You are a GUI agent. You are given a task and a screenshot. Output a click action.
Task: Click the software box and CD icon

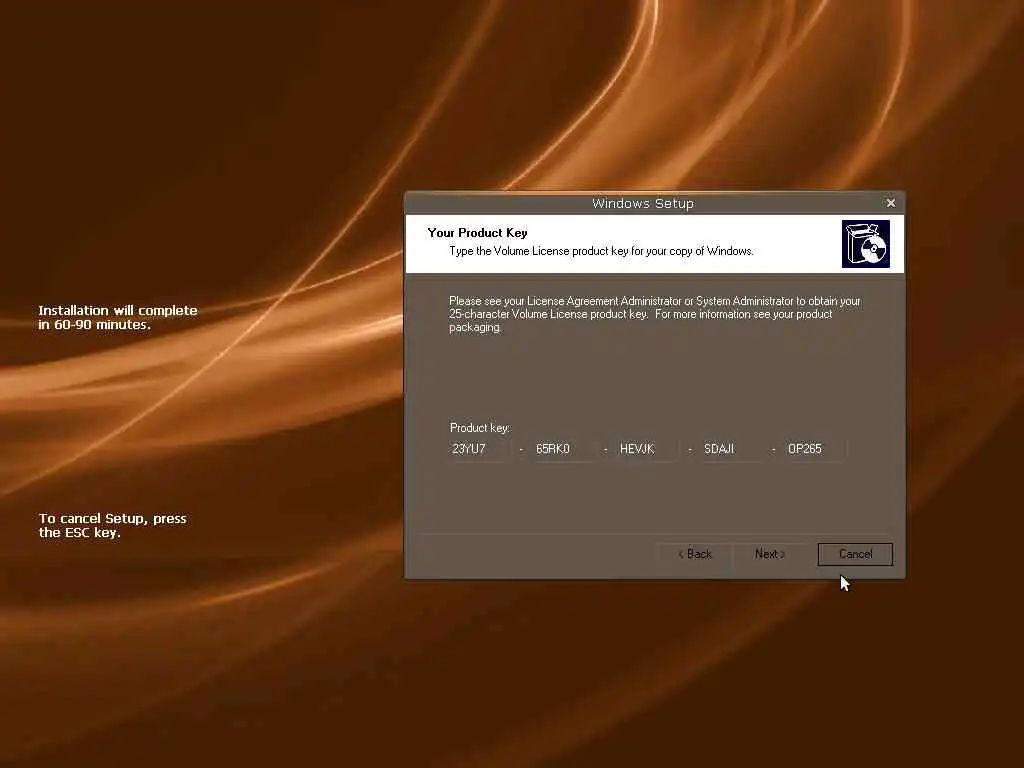click(865, 244)
